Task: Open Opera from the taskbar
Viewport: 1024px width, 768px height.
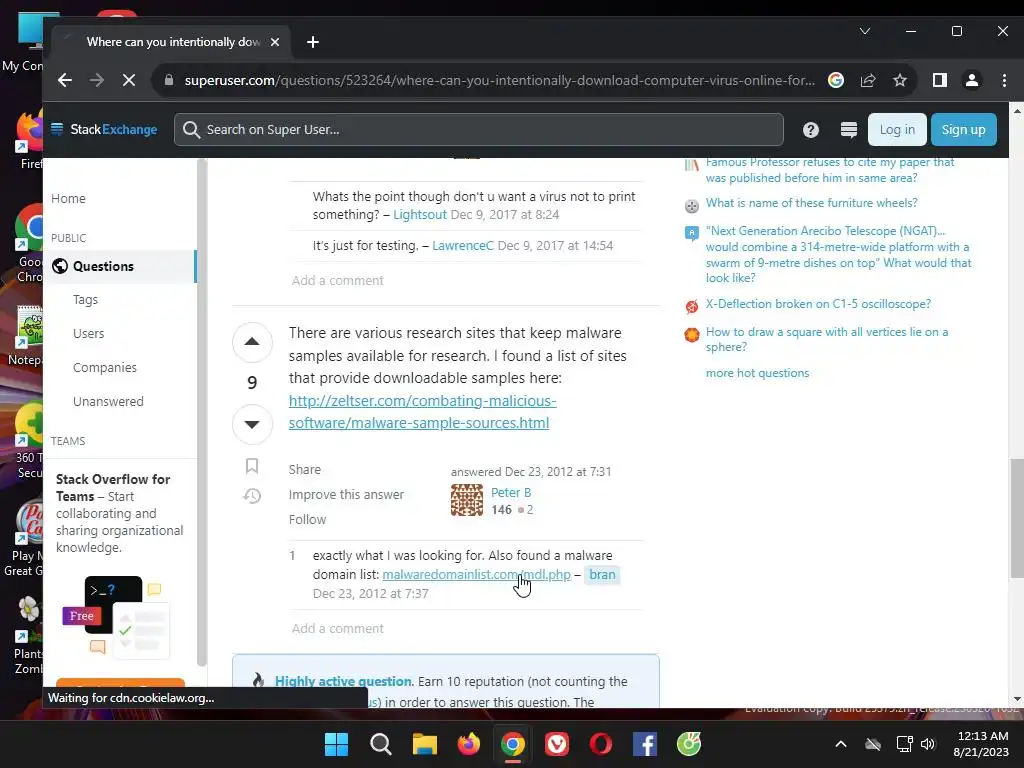Action: [601, 744]
